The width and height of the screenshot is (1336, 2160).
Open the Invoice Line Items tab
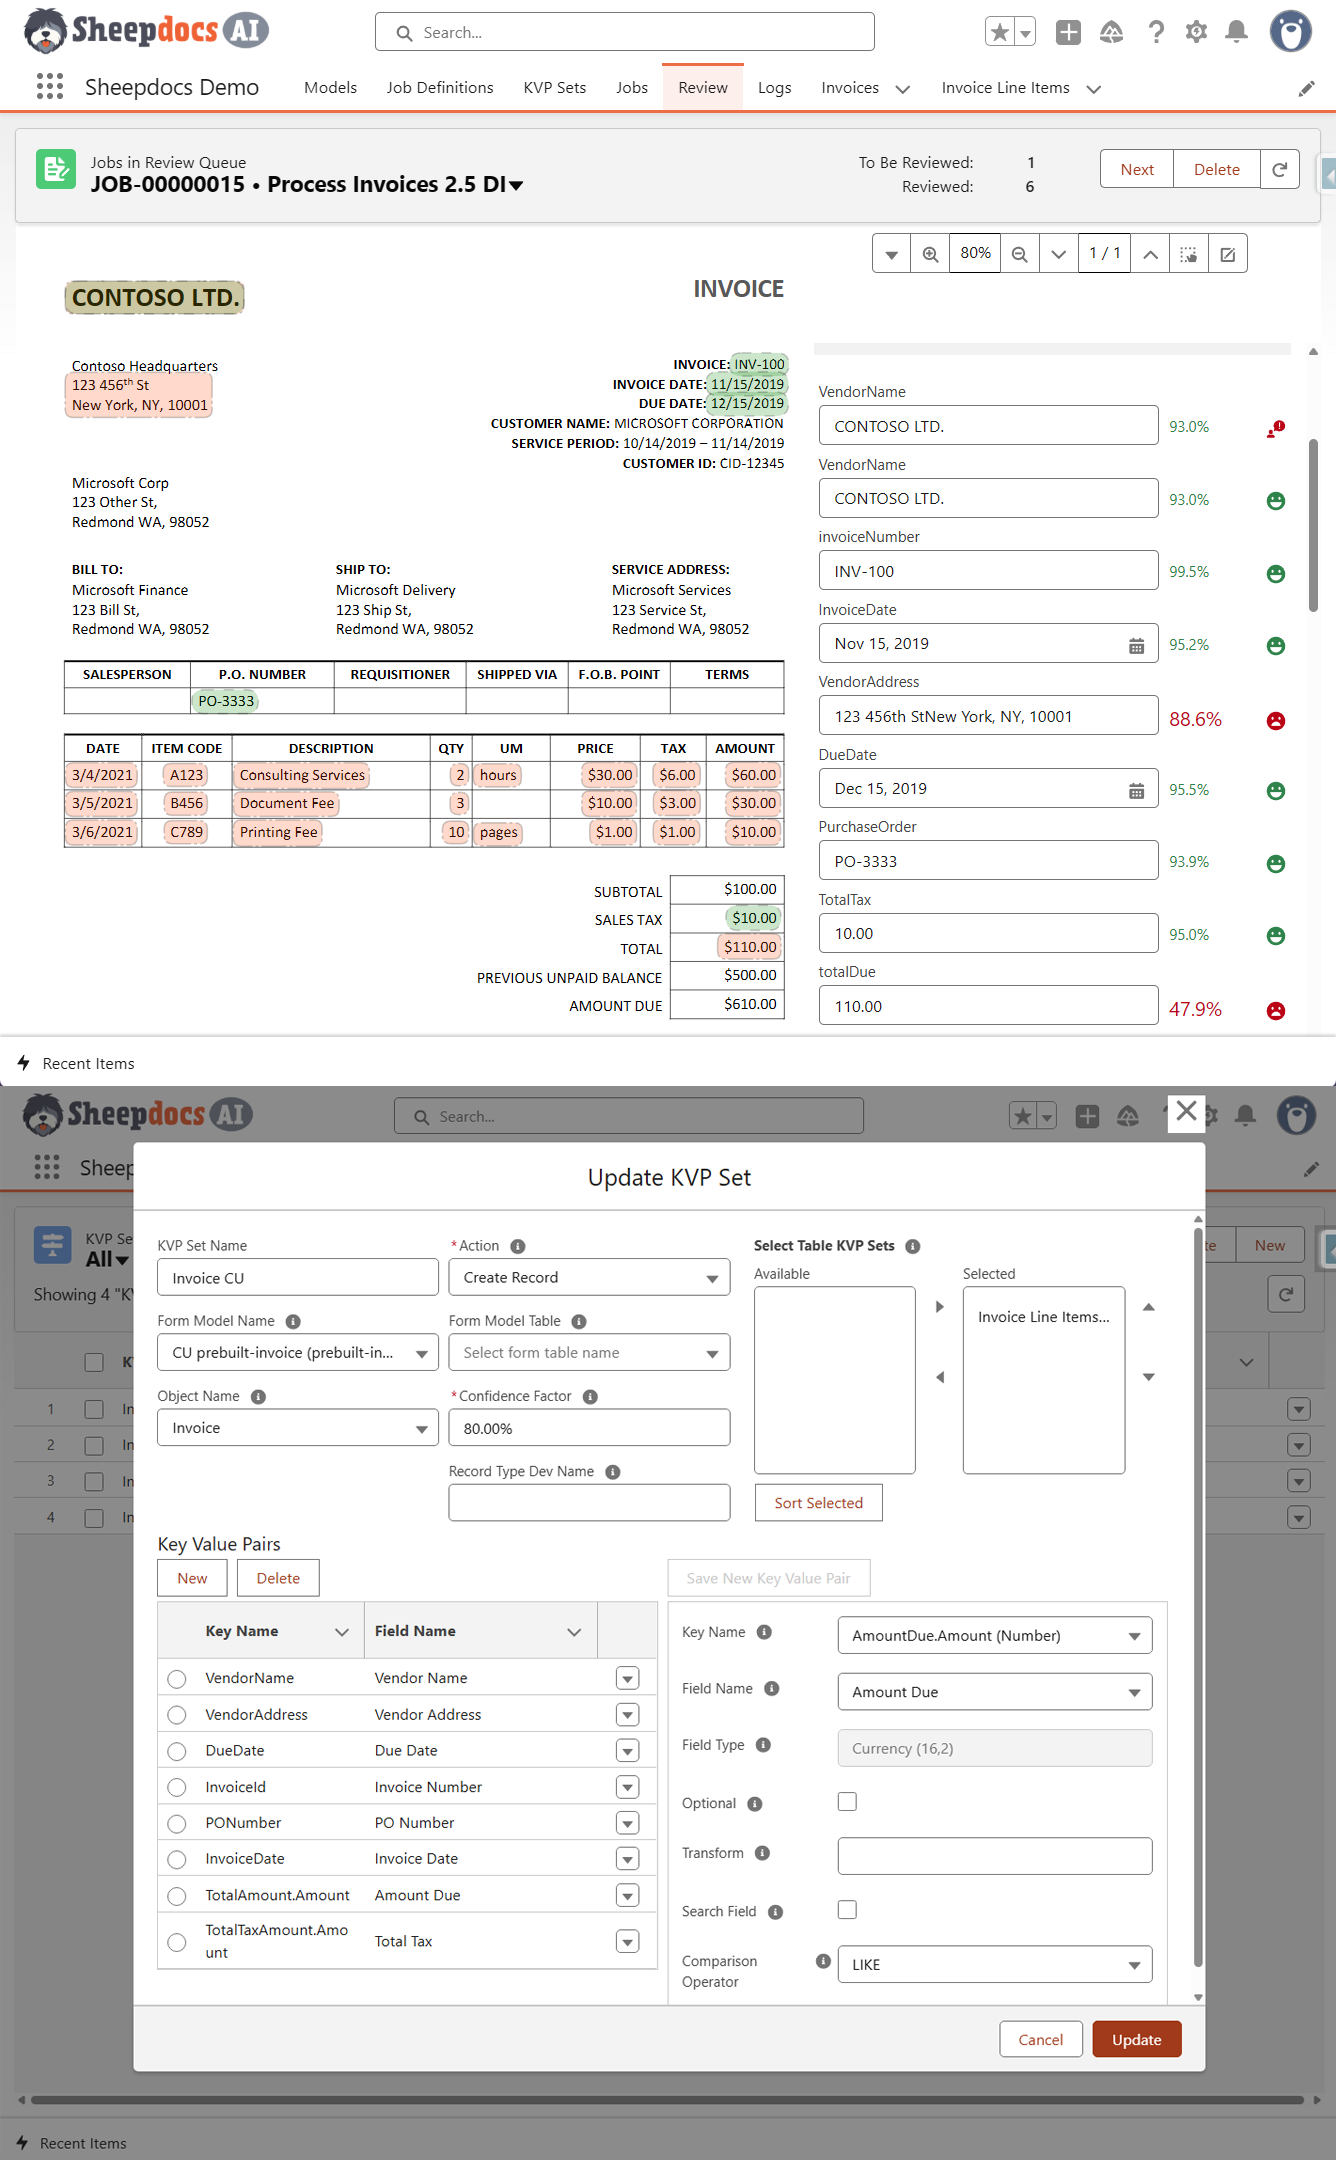1005,88
